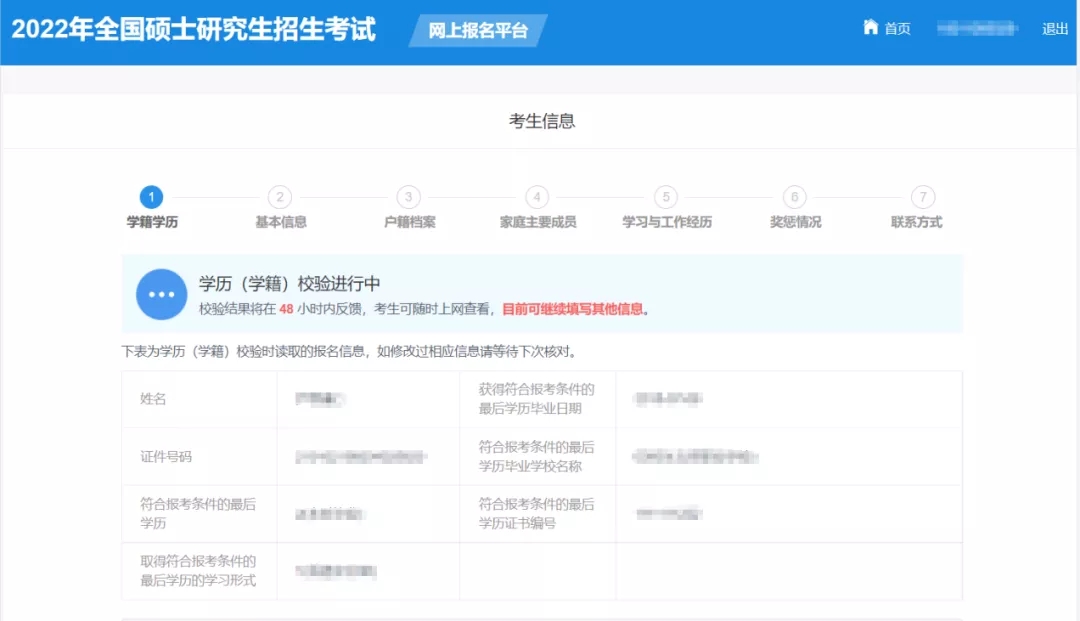The width and height of the screenshot is (1080, 621).
Task: Click 符合报考条件的最后学历证书编号 label
Action: tap(537, 514)
